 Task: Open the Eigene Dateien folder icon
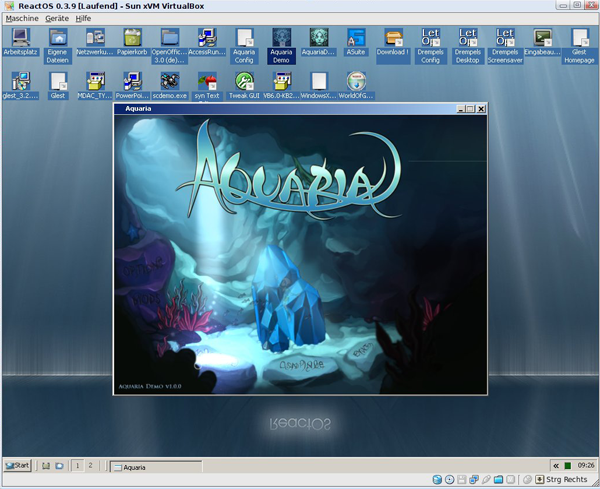[x=57, y=39]
